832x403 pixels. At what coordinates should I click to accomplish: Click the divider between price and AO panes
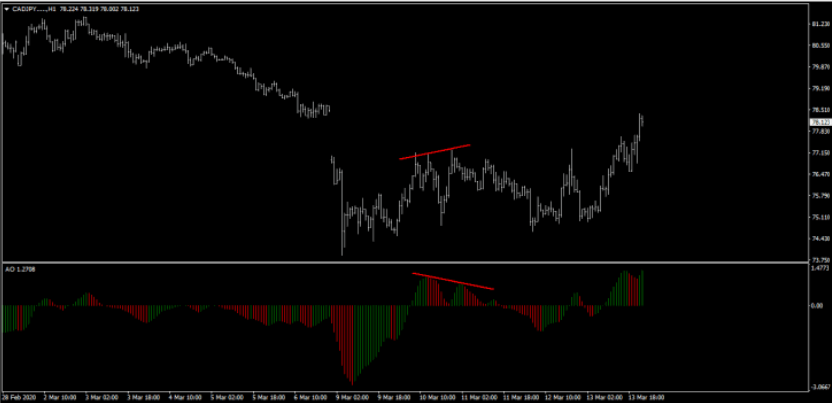(x=400, y=263)
